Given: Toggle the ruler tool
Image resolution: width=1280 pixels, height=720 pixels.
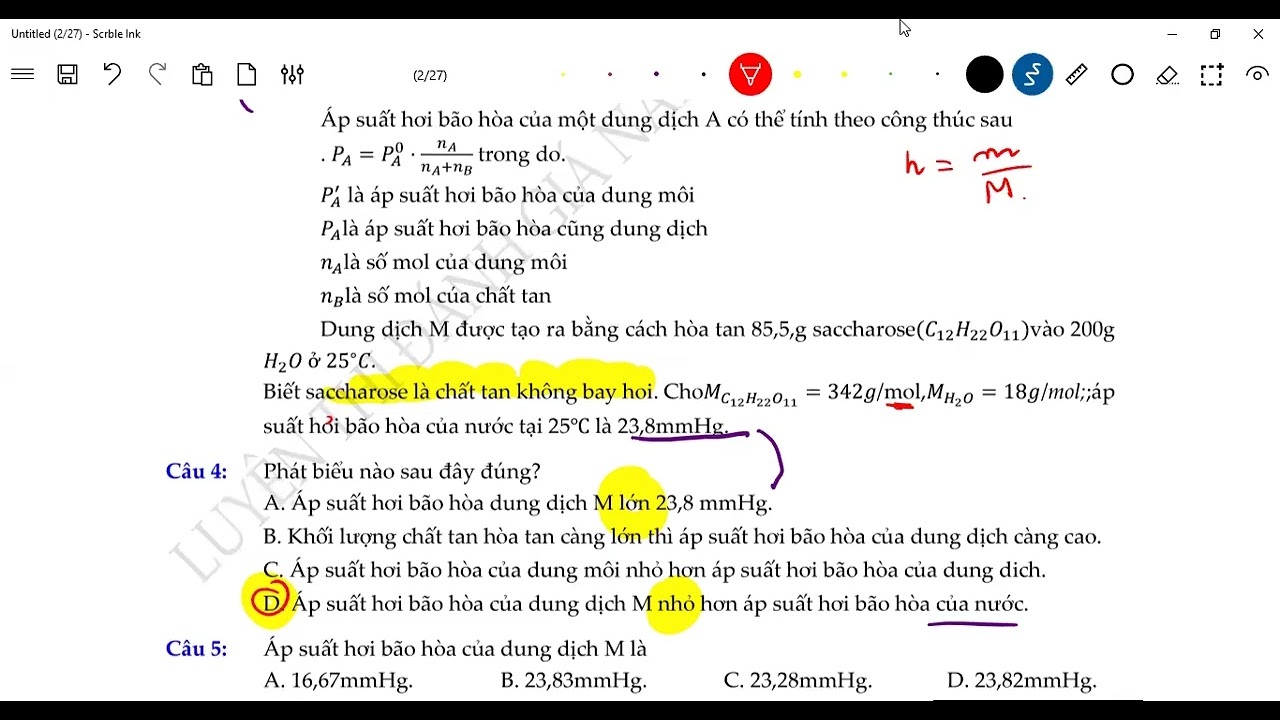Looking at the screenshot, I should [x=1077, y=74].
